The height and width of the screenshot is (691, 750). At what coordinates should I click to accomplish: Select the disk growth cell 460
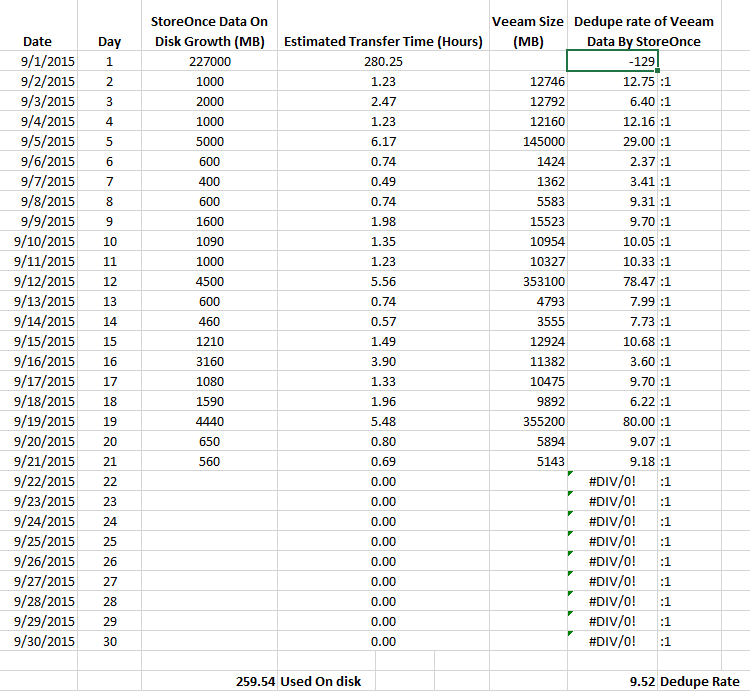click(x=210, y=321)
